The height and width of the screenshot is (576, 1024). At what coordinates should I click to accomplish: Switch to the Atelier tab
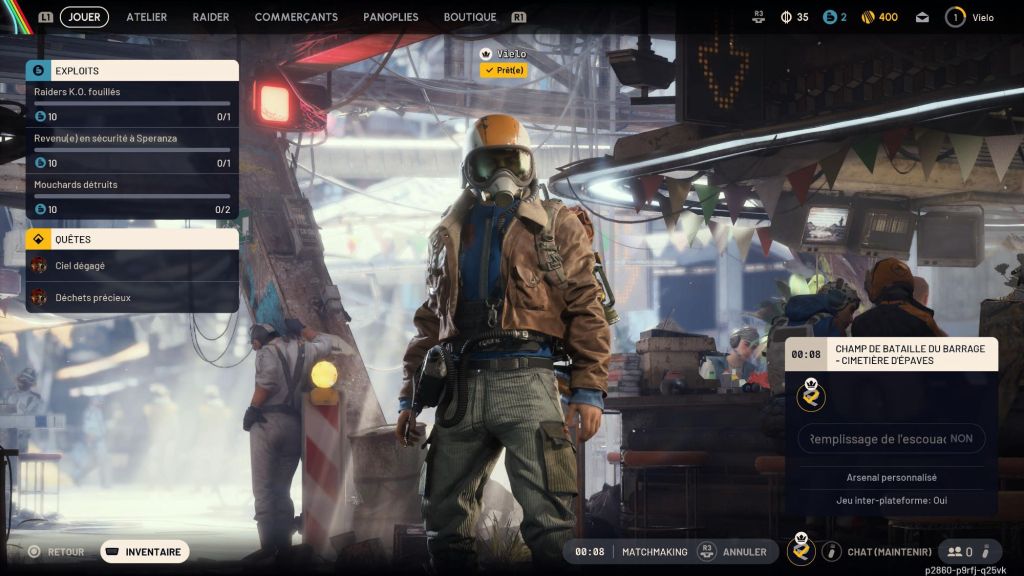point(146,17)
